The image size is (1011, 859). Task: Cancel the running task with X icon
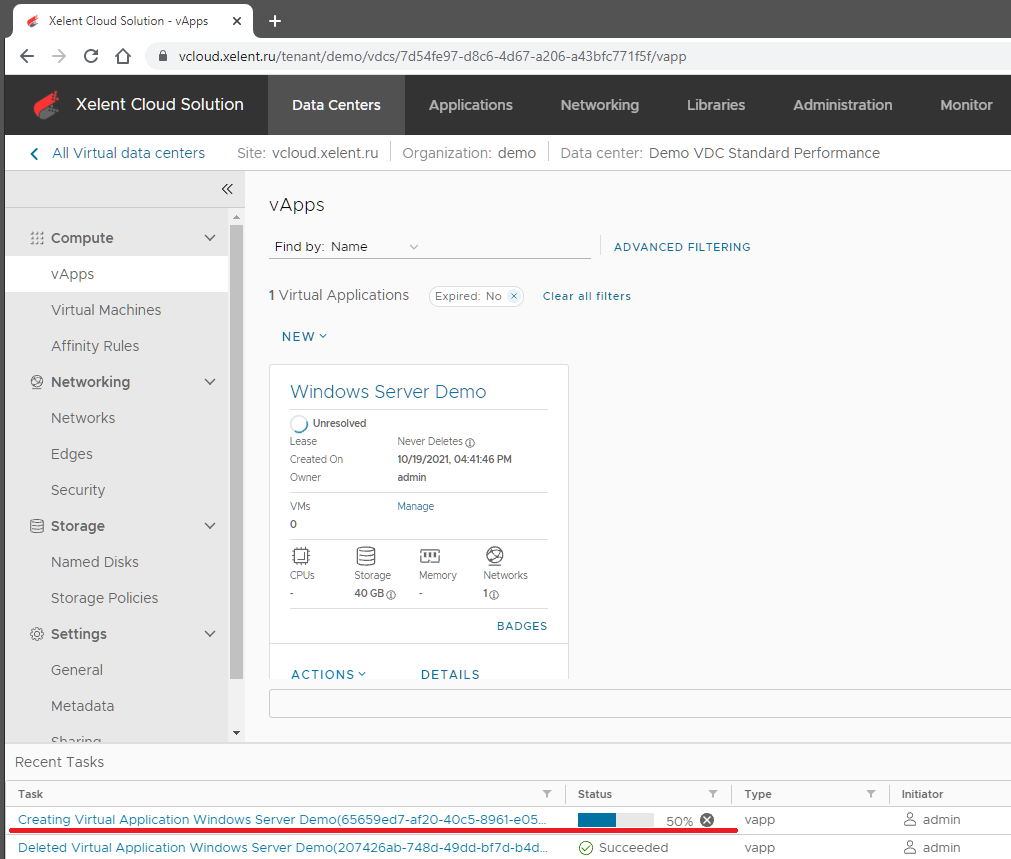(707, 820)
